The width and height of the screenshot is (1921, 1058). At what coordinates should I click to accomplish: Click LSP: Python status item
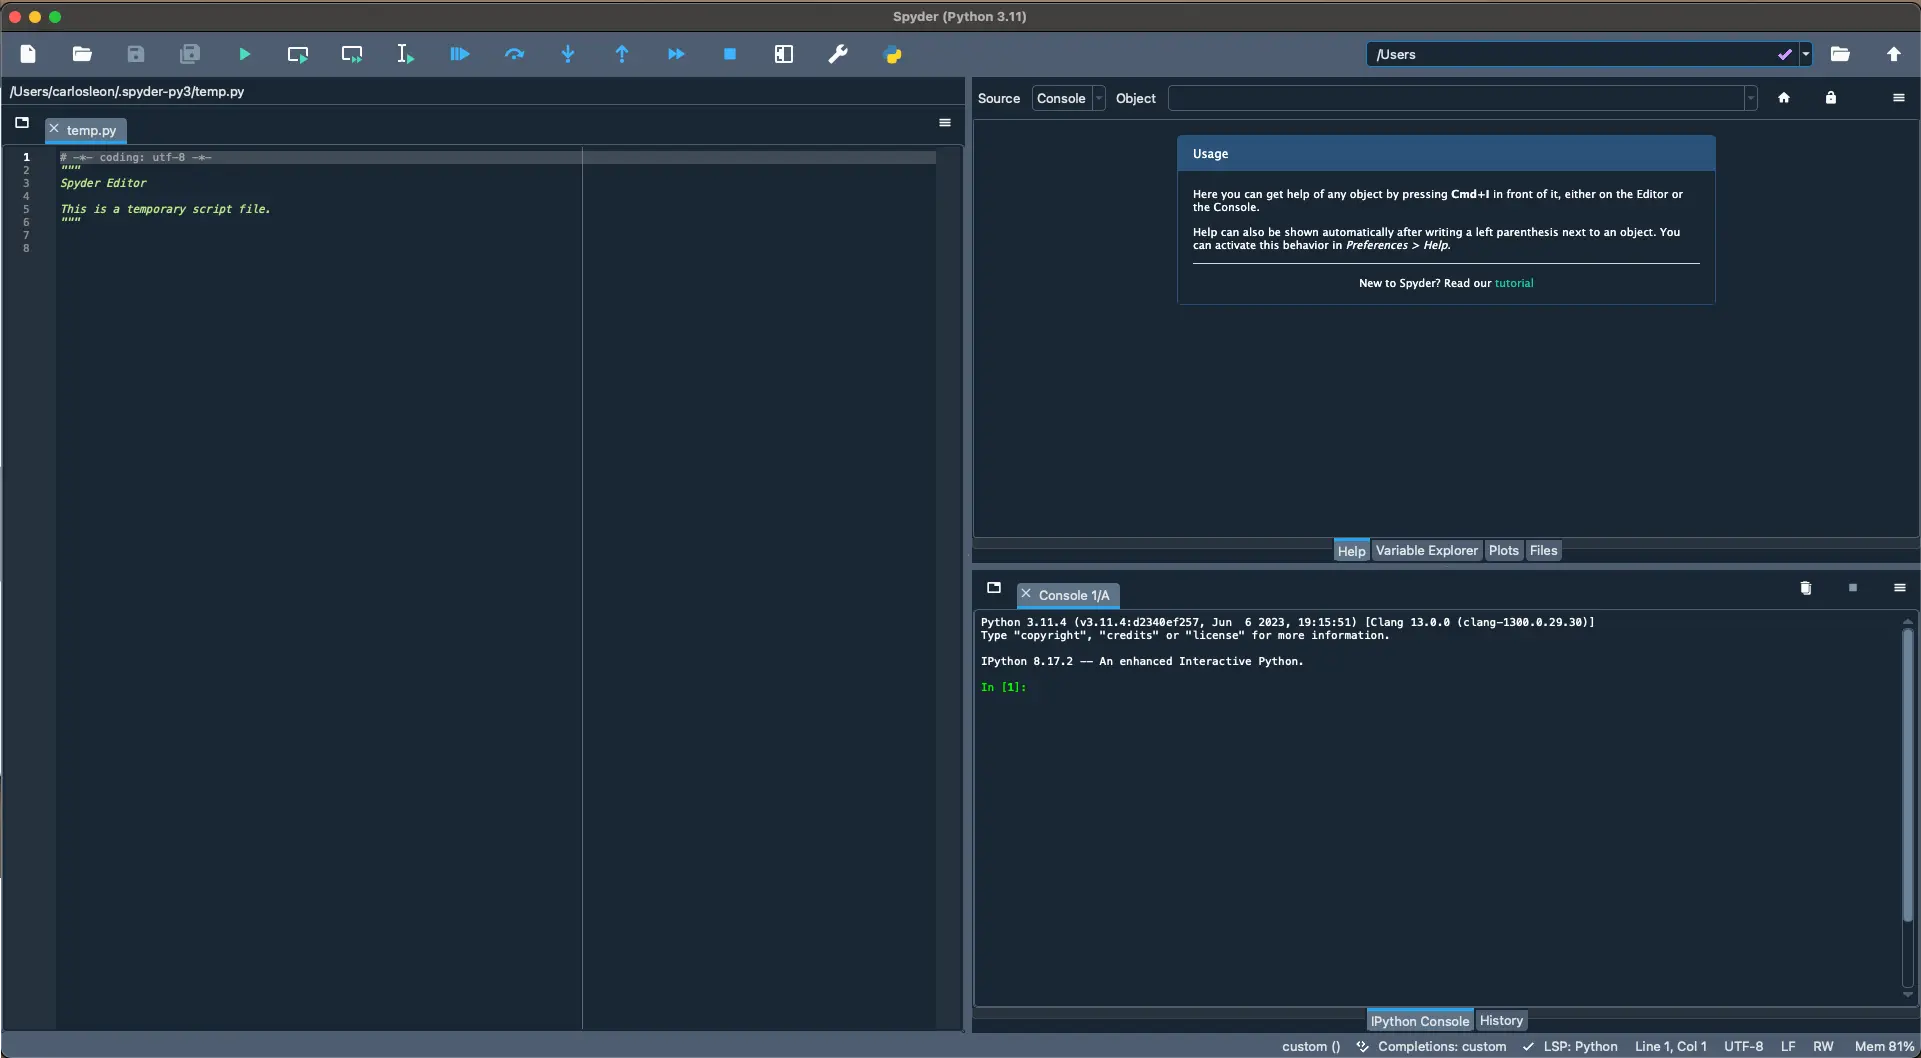point(1570,1046)
